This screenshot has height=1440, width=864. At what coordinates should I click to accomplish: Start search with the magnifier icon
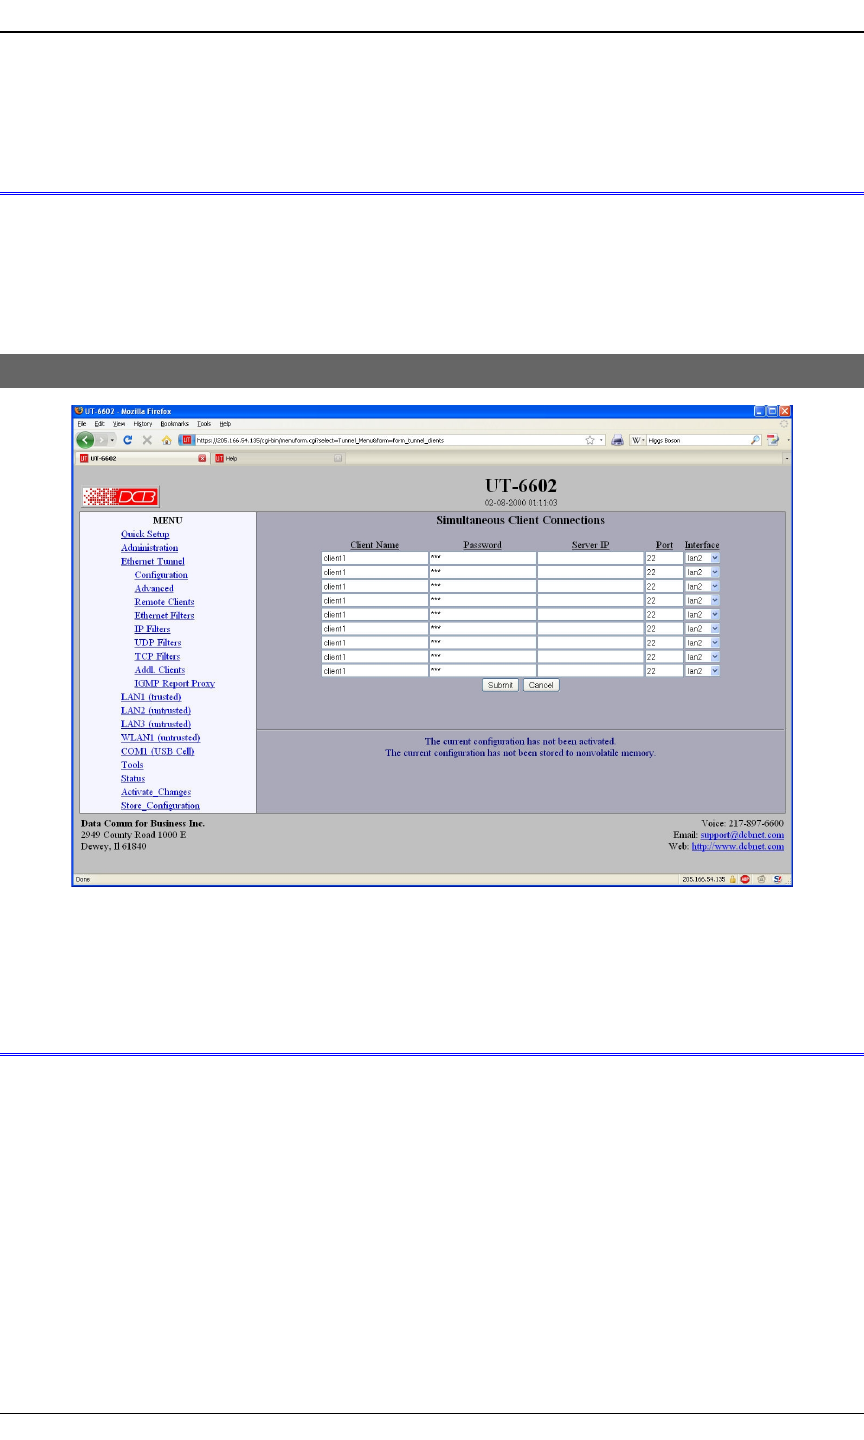tap(755, 440)
